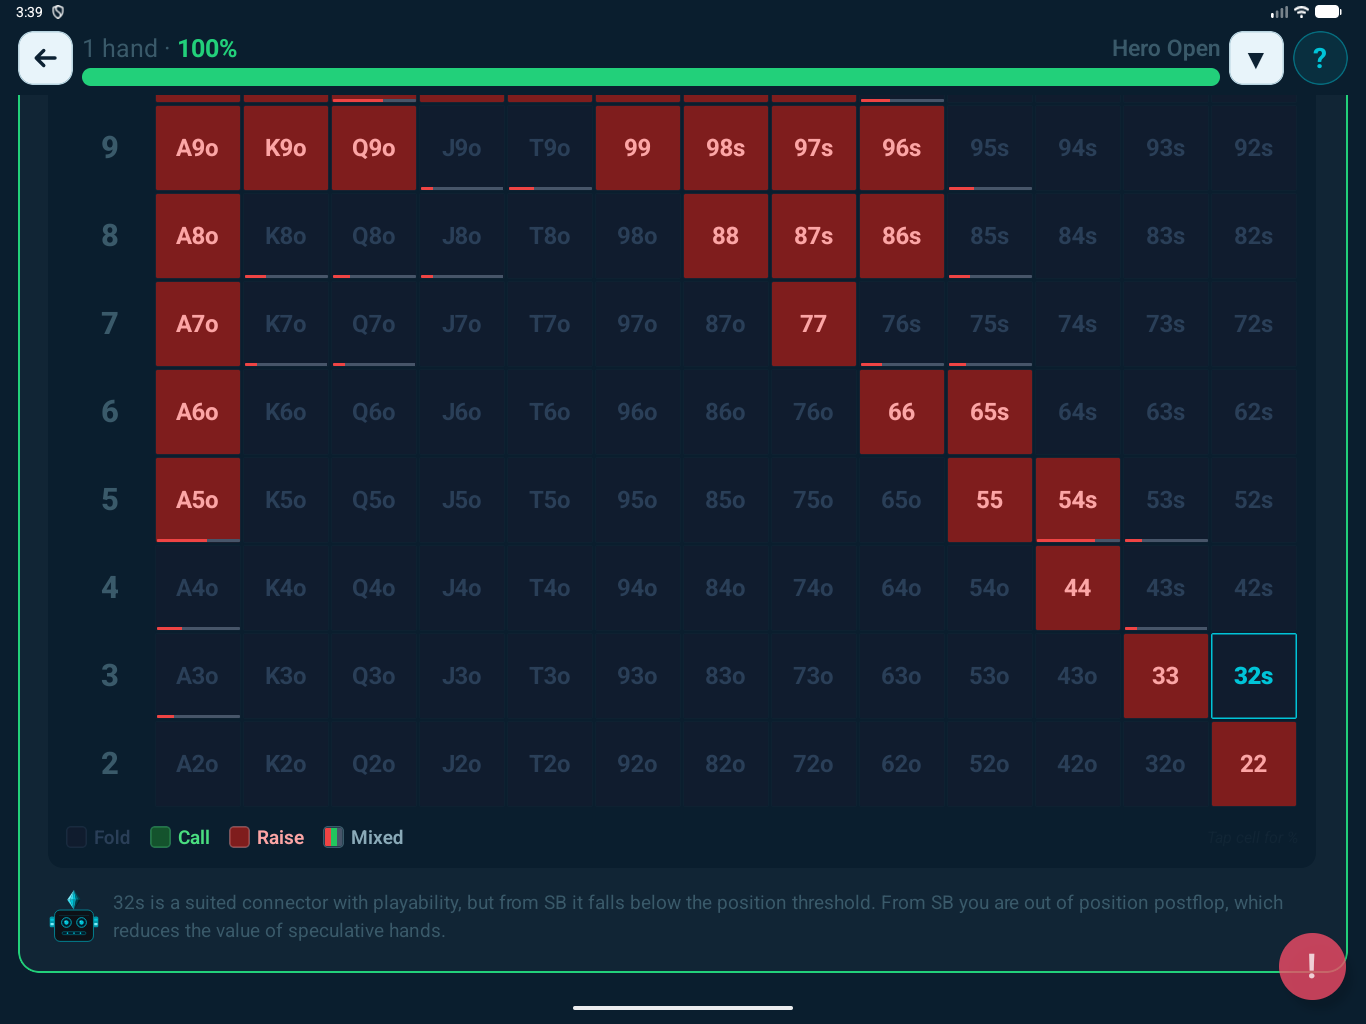Tap the back arrow button

45,58
